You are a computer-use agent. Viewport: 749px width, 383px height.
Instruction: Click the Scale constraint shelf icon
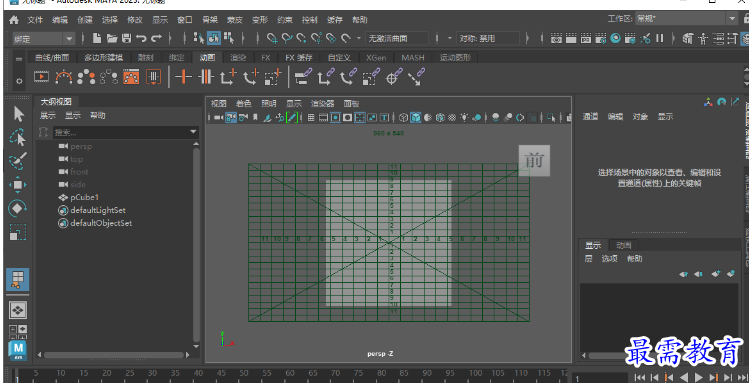371,77
